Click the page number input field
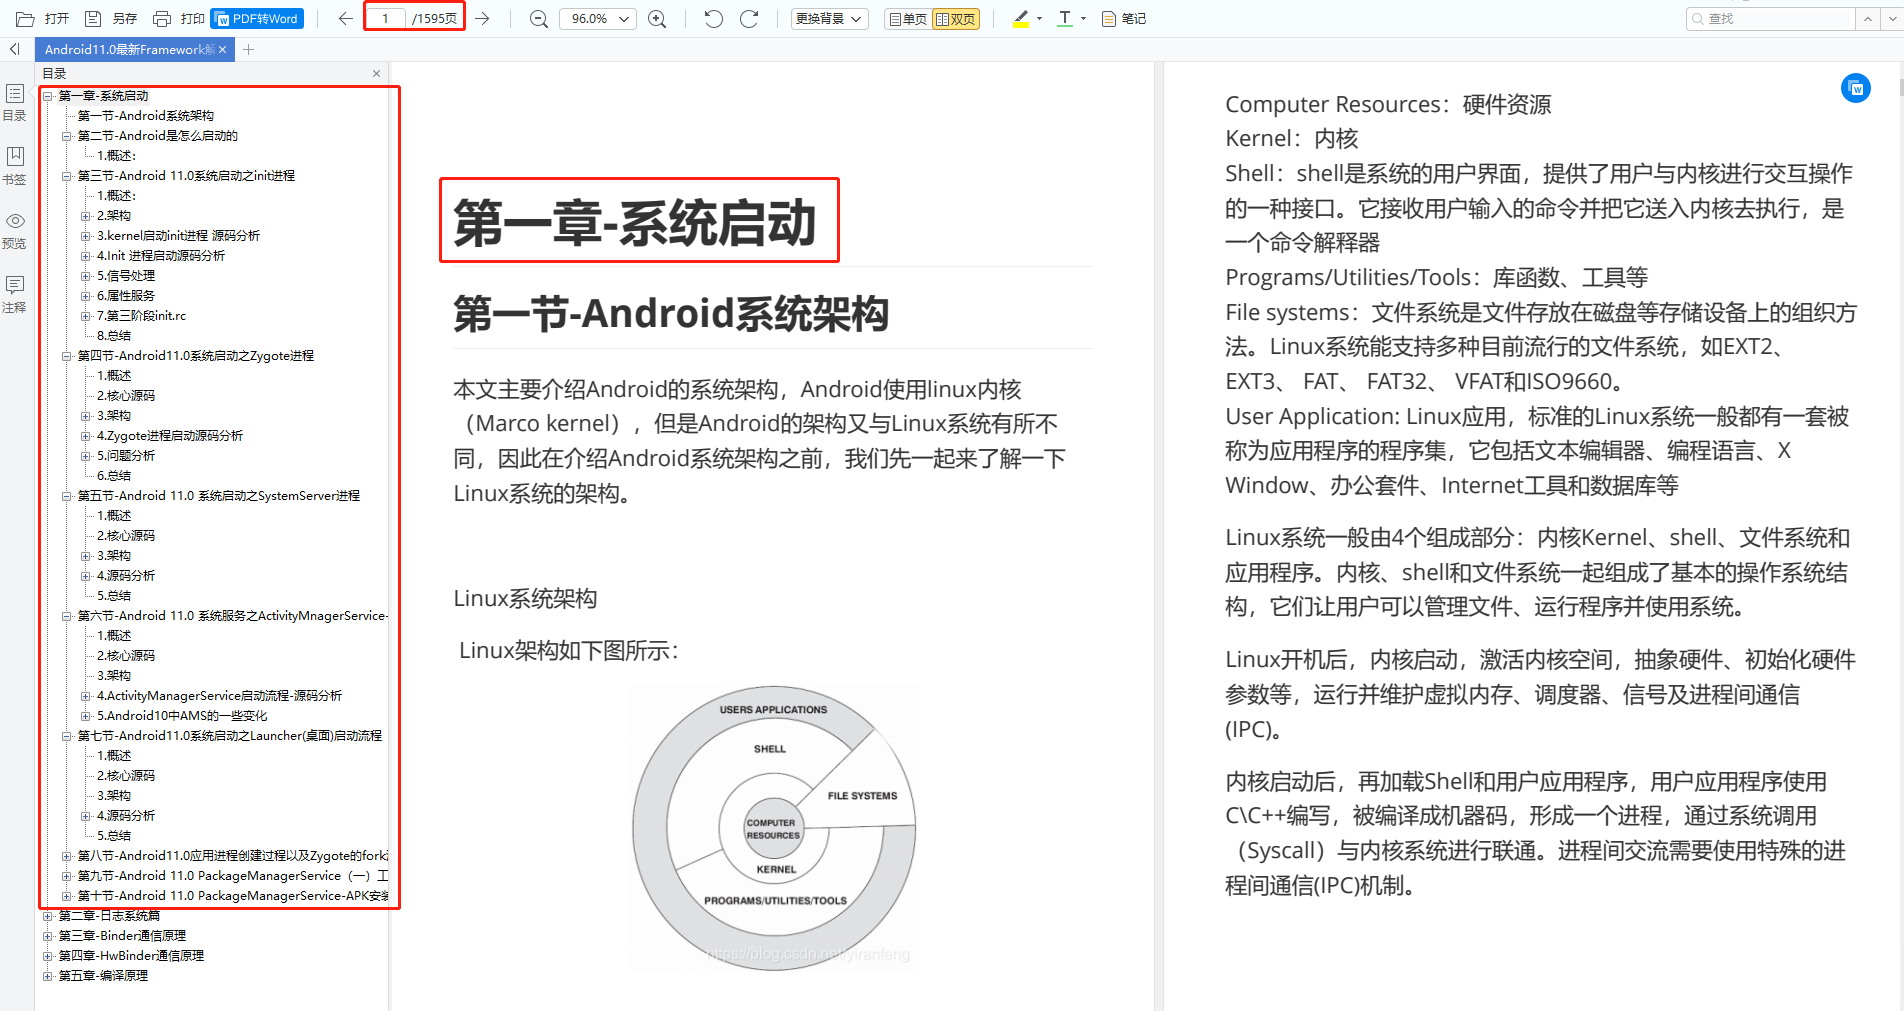 tap(385, 19)
